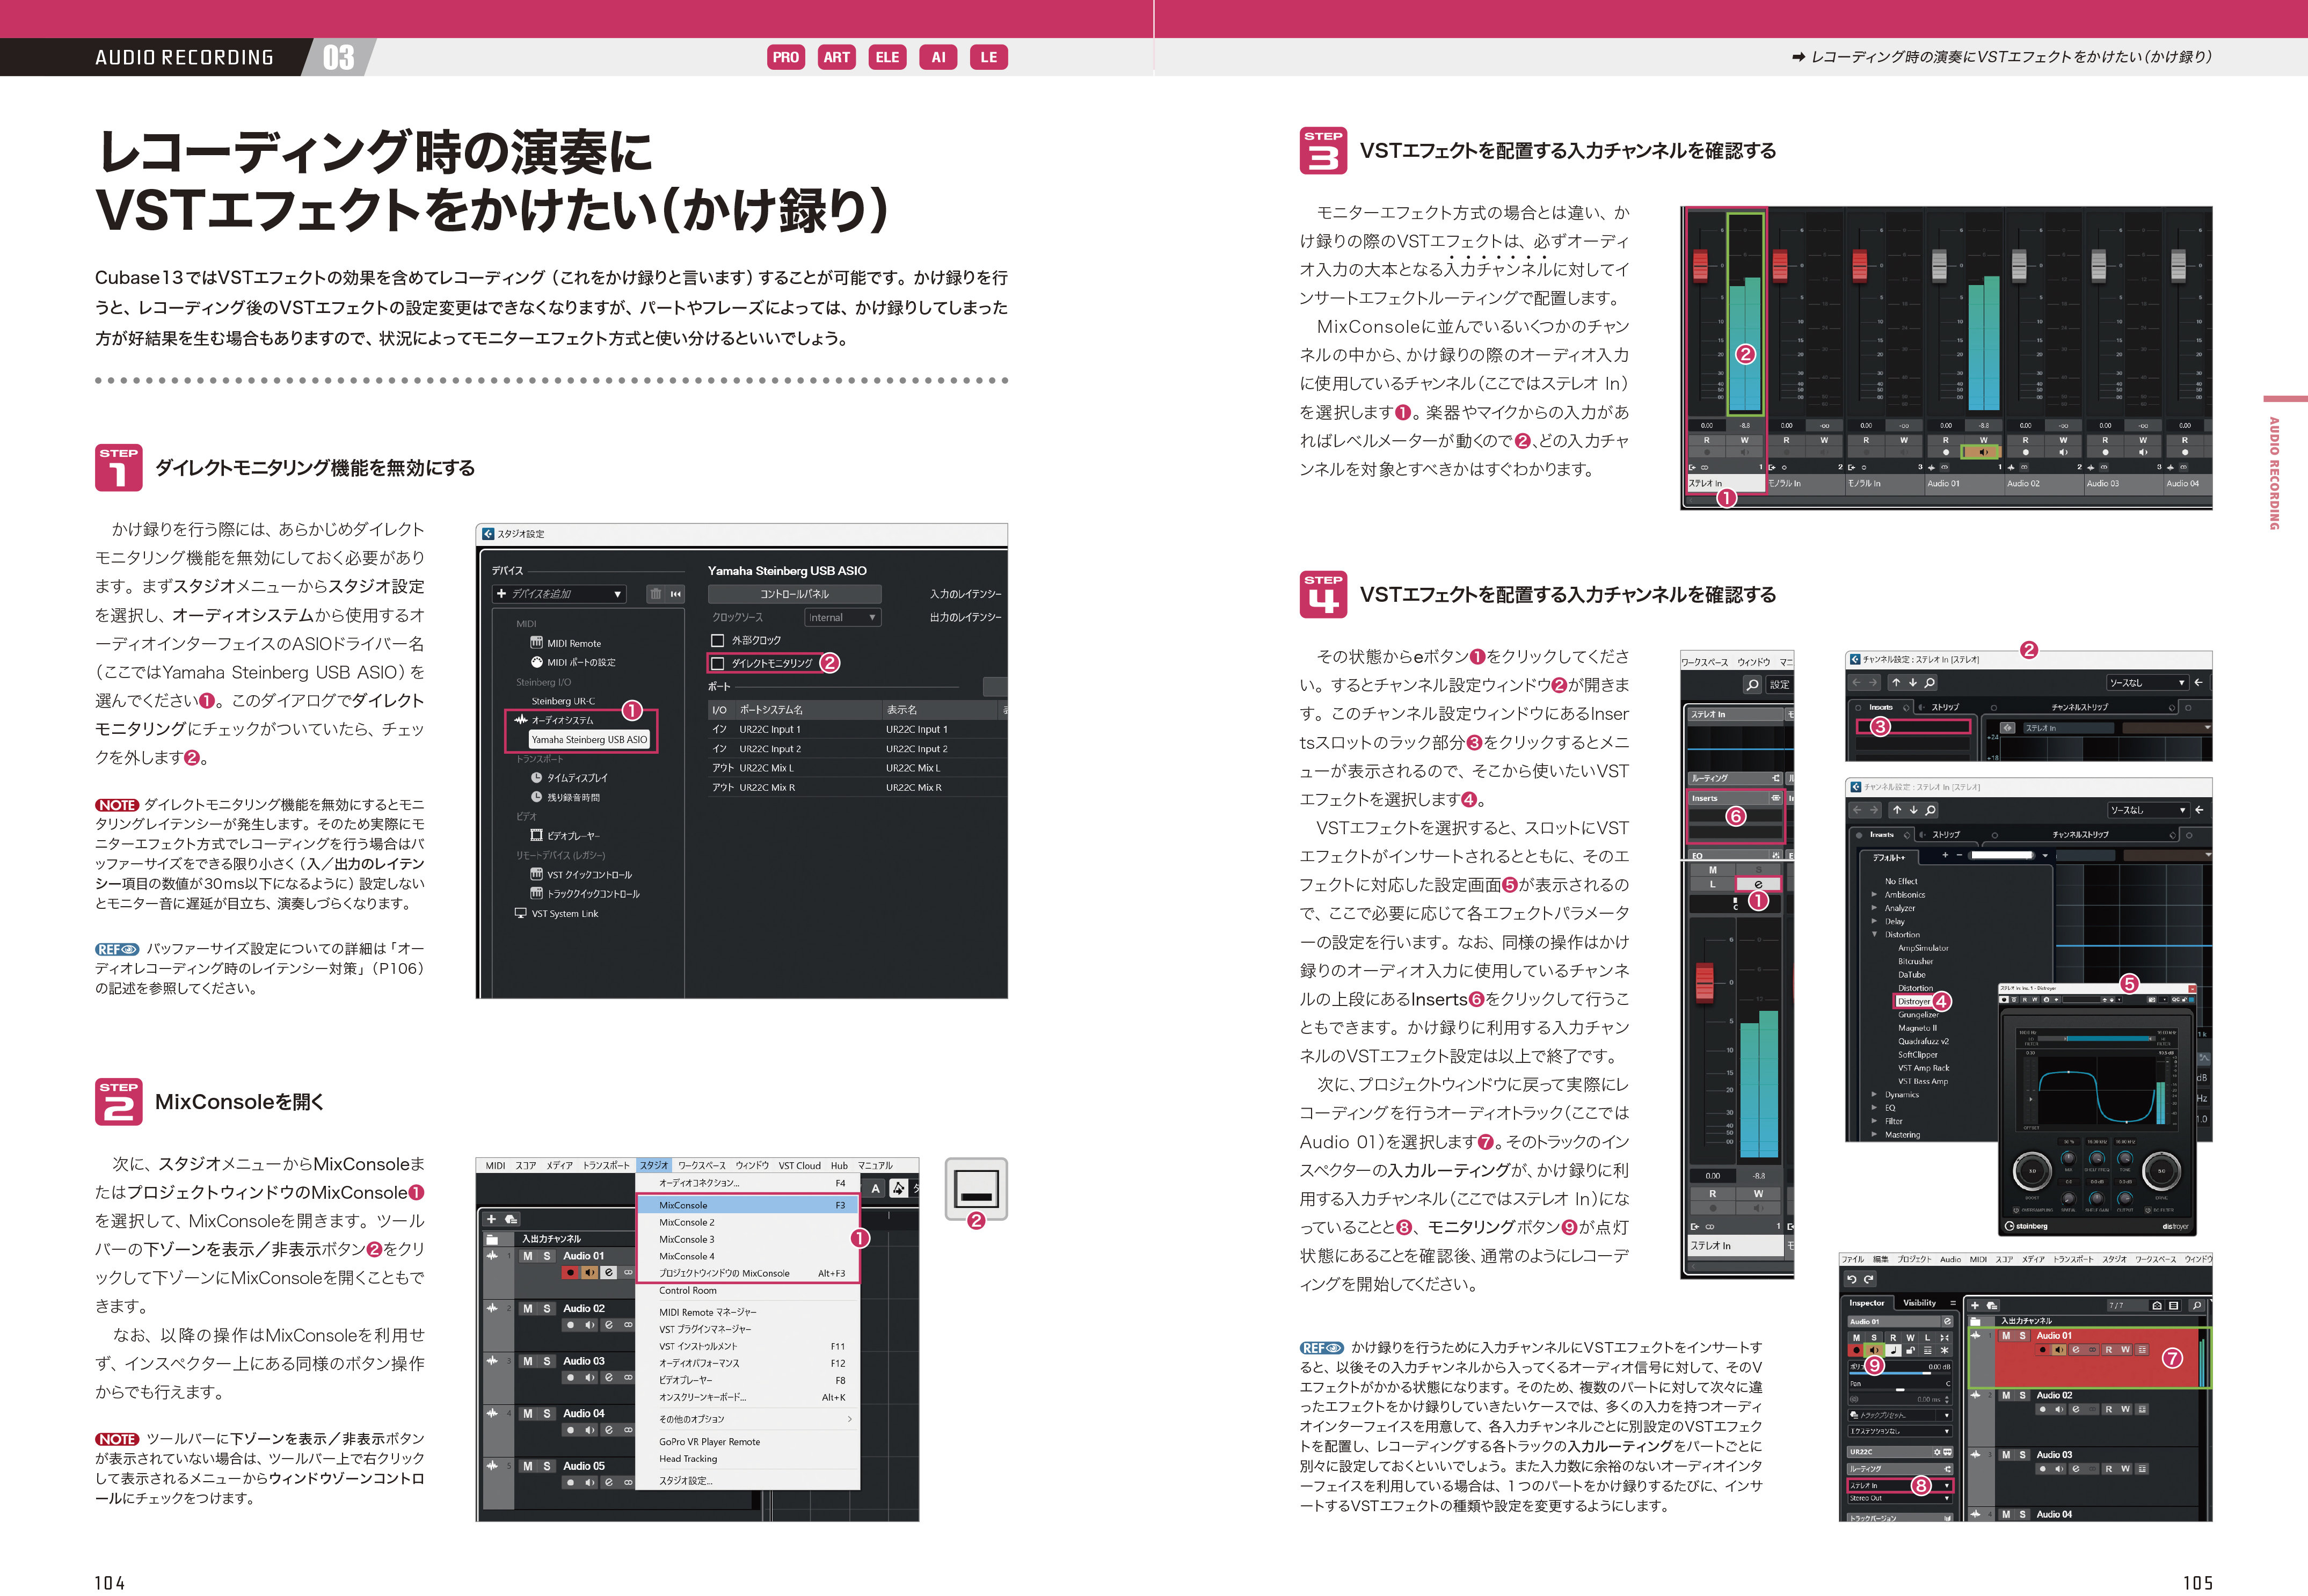Viewport: 2308px width, 1596px height.
Task: Click the 設定 button in MixConsole
Action: point(1779,685)
